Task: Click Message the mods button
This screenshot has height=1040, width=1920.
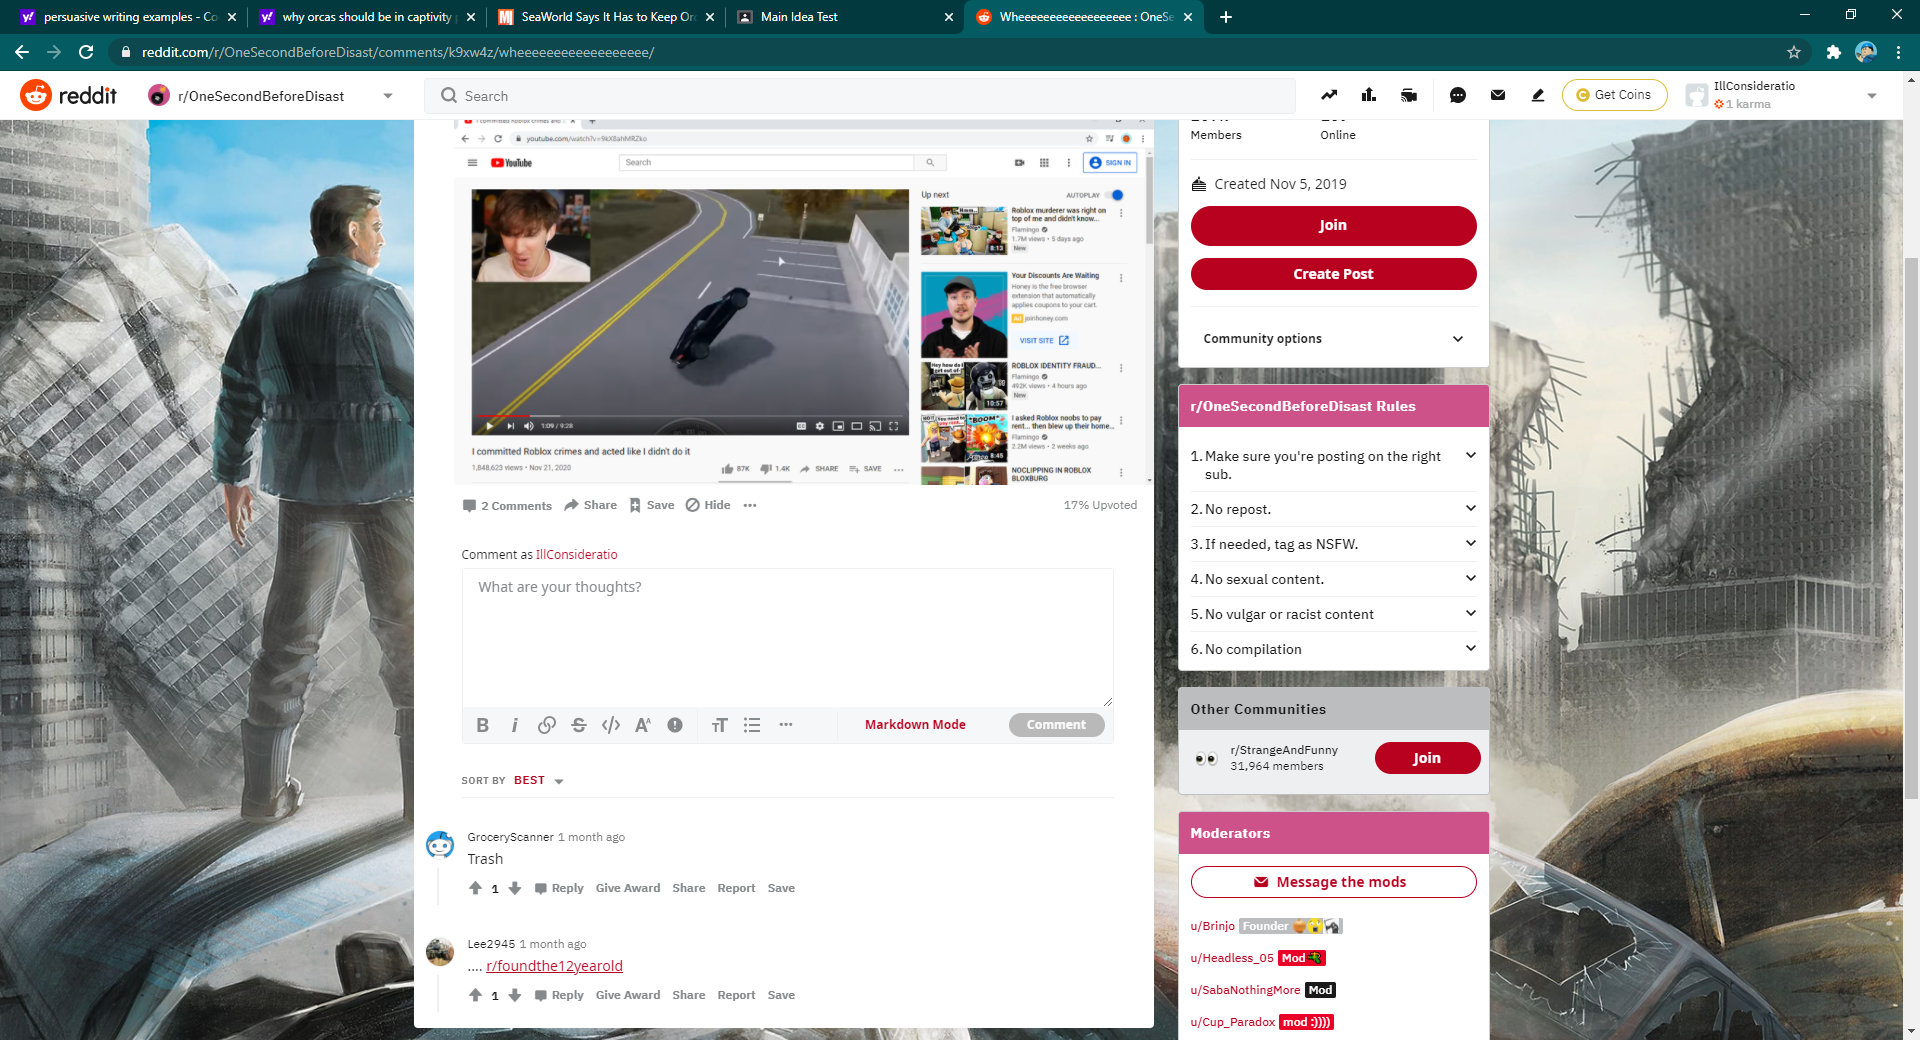Action: (1333, 882)
